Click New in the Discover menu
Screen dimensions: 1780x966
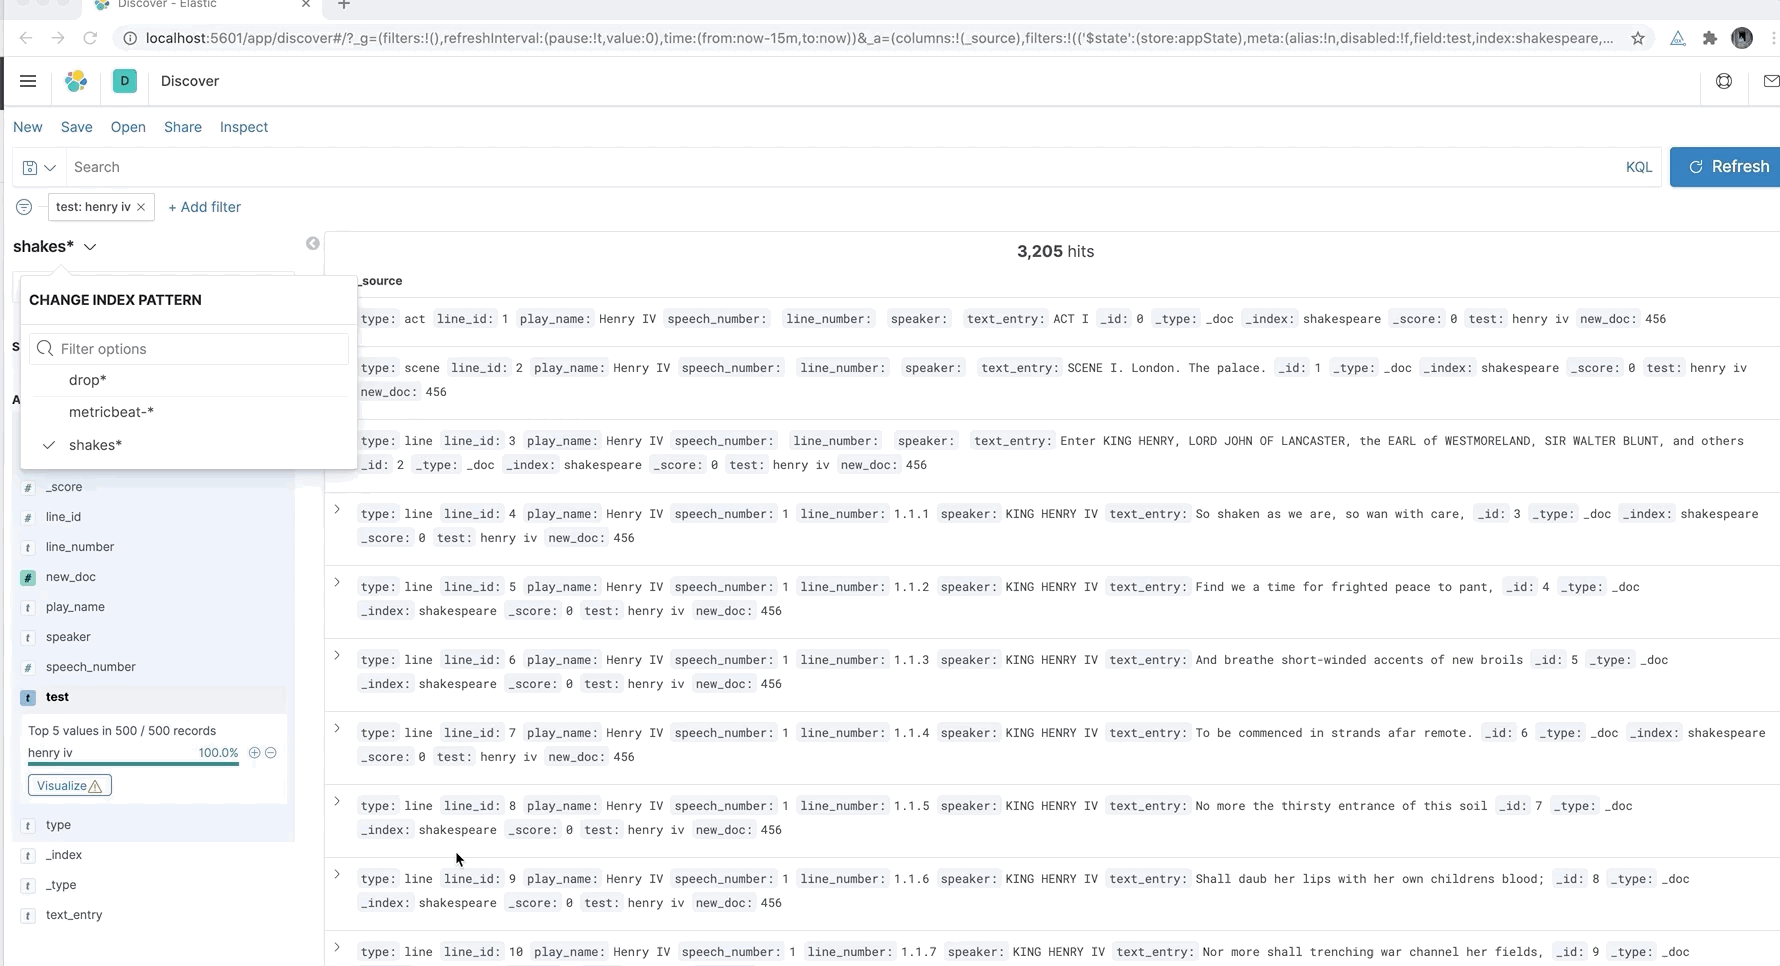[28, 127]
